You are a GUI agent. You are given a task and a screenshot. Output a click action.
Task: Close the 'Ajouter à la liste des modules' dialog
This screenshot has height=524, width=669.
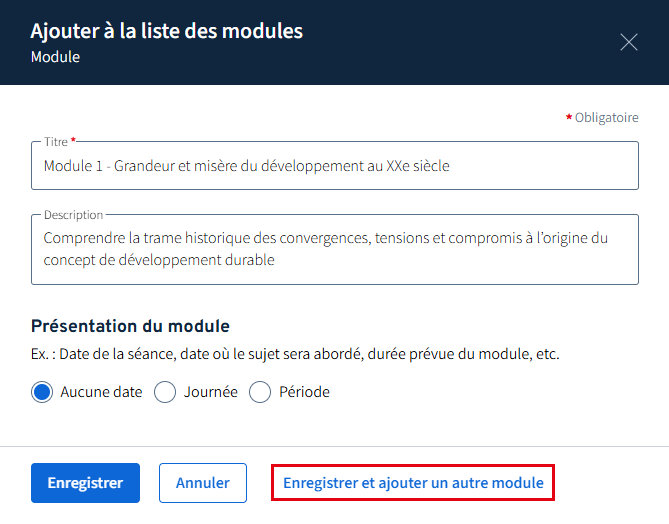coord(628,42)
